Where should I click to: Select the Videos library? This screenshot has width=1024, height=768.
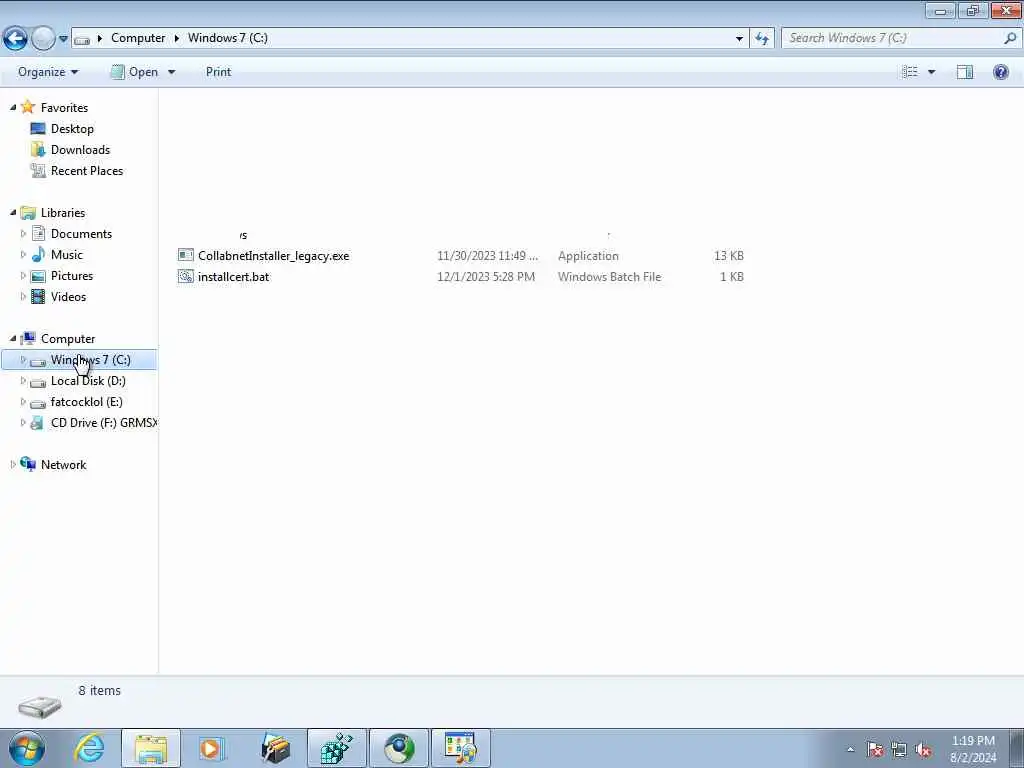tap(68, 296)
